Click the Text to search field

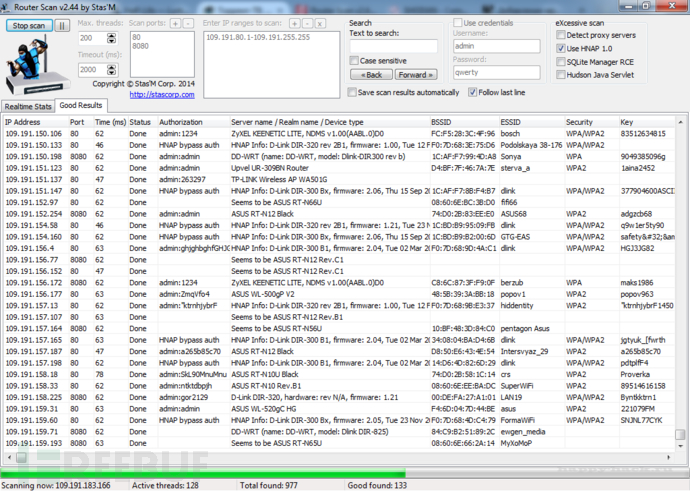pyautogui.click(x=393, y=46)
